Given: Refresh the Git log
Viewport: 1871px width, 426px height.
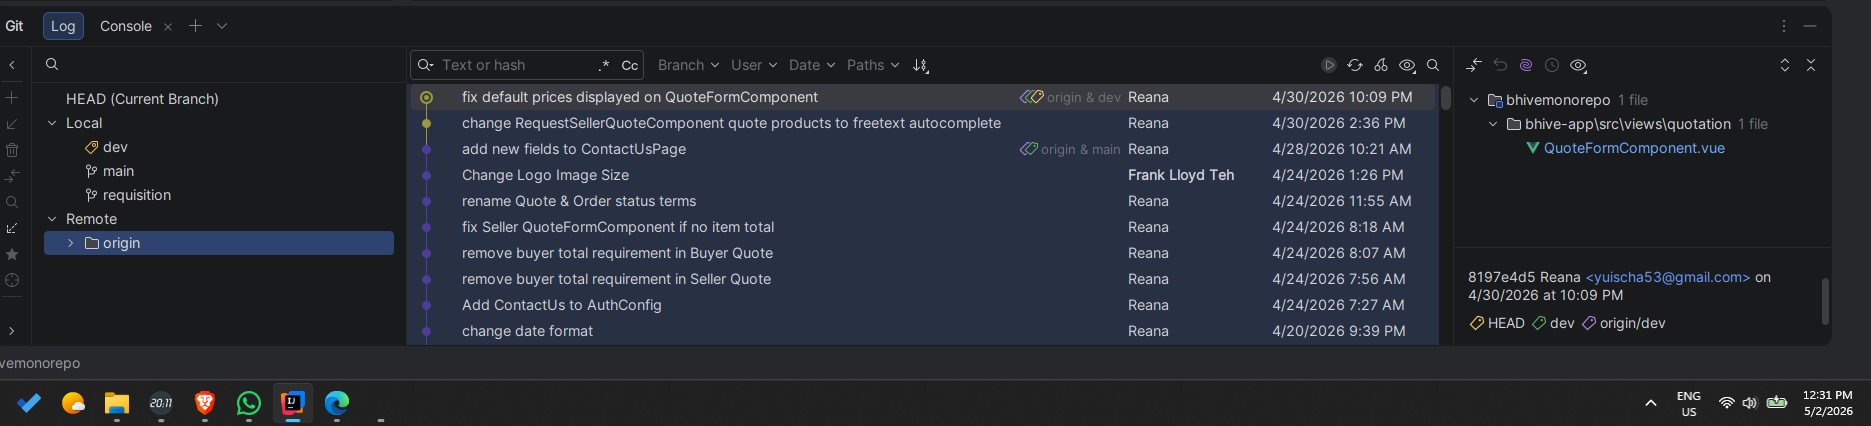Looking at the screenshot, I should tap(1354, 65).
